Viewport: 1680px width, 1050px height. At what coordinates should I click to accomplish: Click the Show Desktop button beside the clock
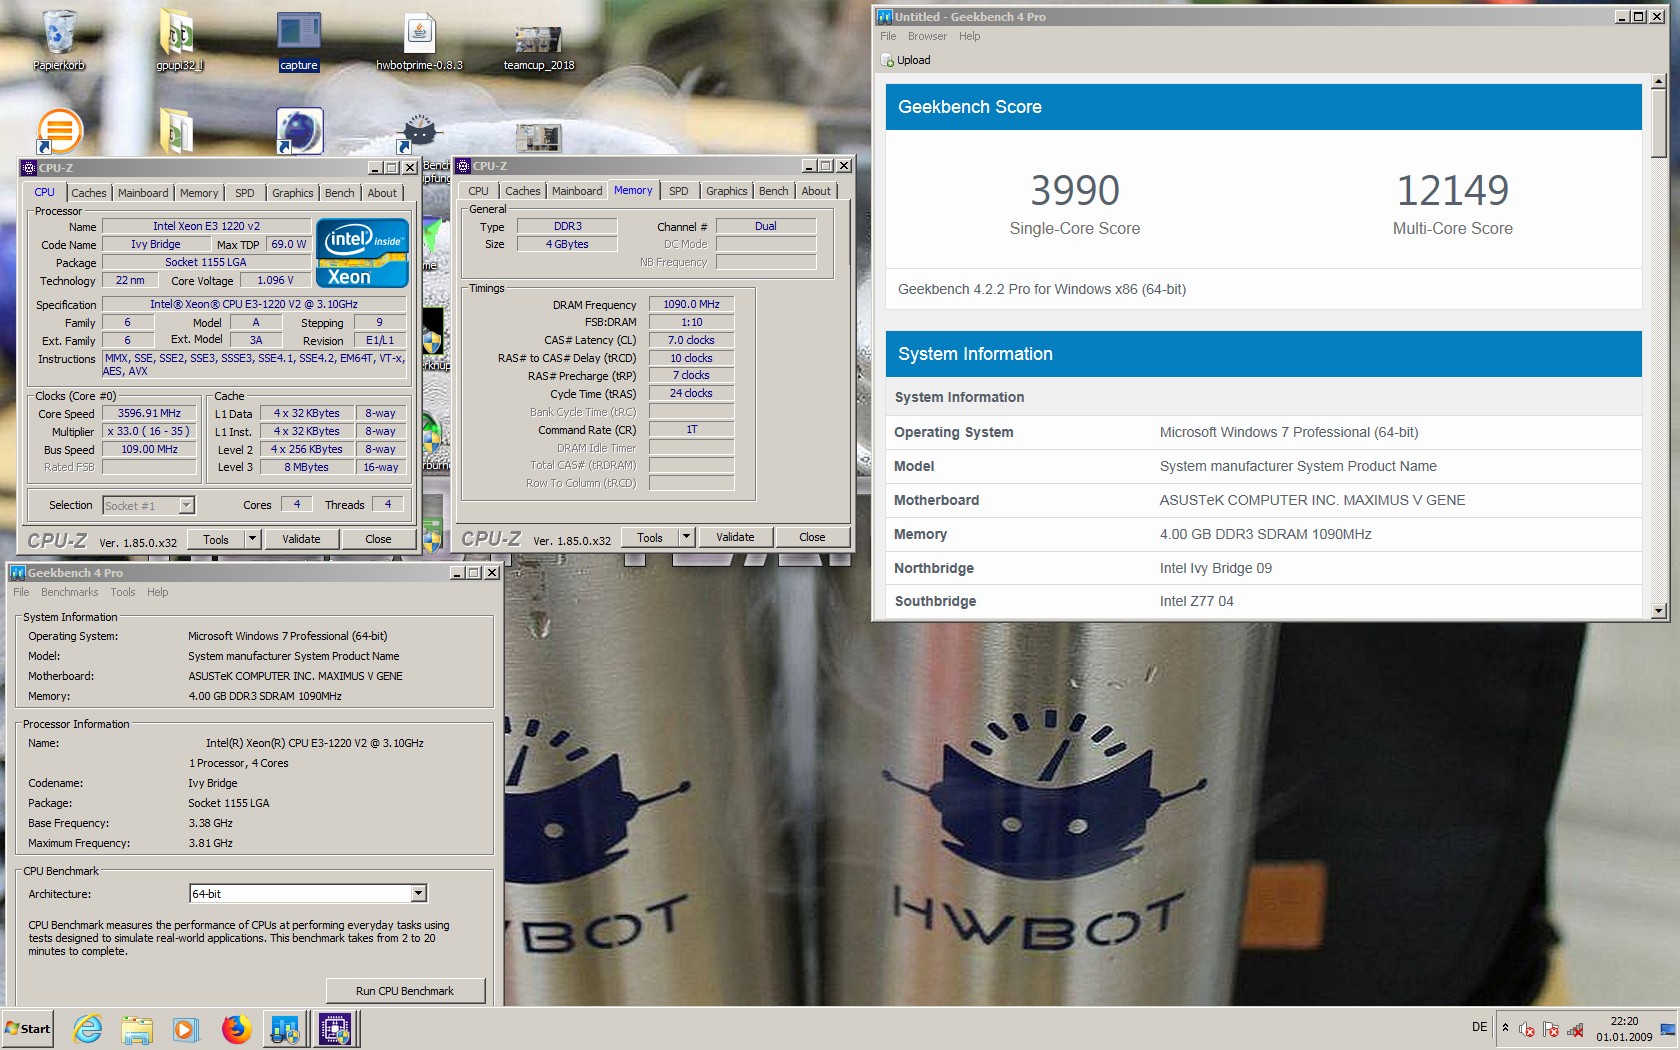[1668, 1028]
